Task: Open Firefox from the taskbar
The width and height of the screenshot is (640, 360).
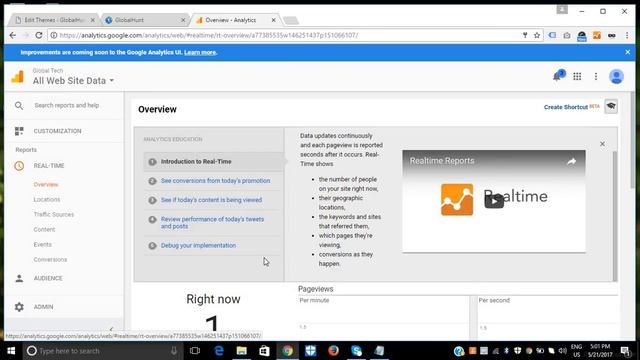Action: coord(333,351)
